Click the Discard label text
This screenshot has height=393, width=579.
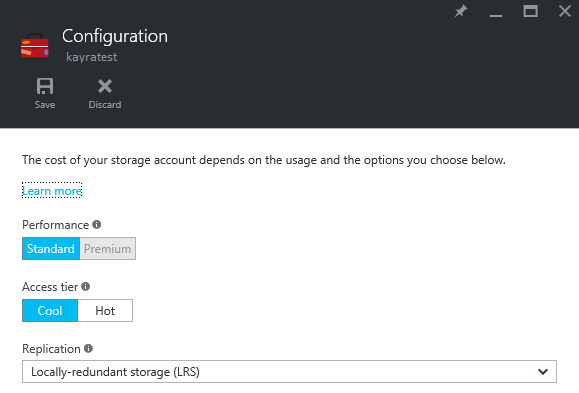pyautogui.click(x=105, y=105)
